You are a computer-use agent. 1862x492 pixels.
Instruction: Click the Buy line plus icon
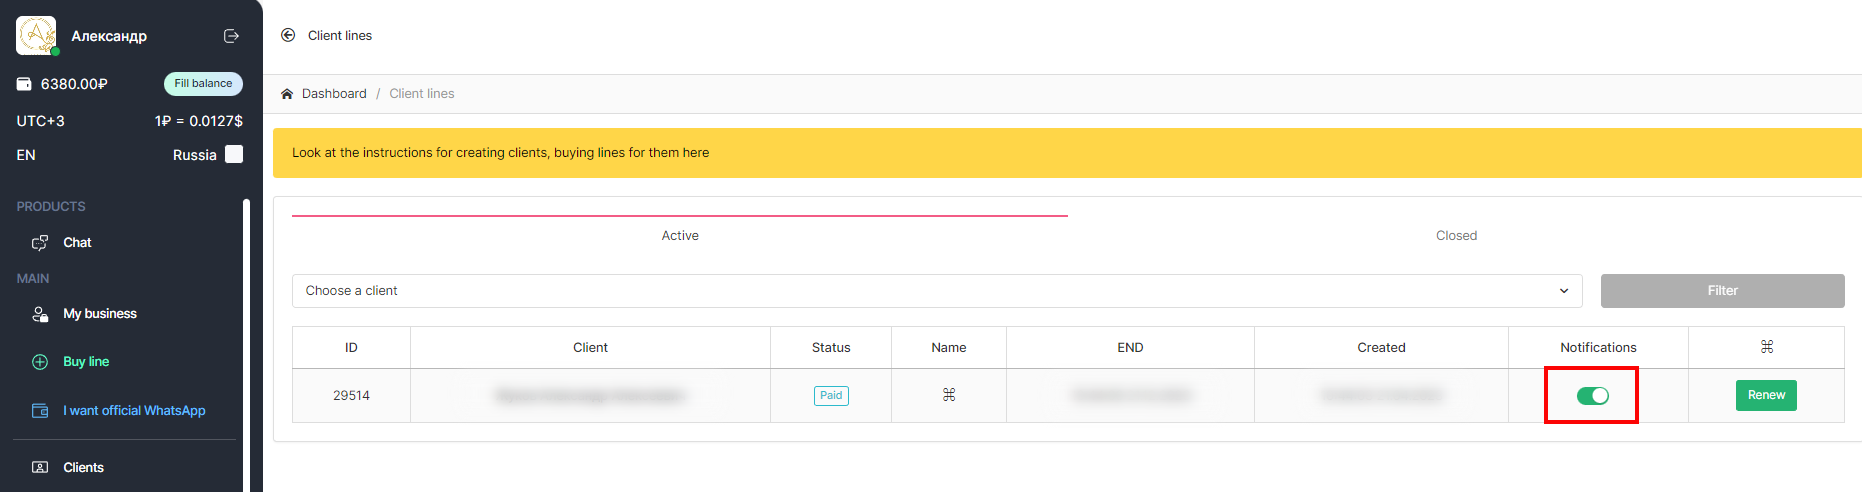click(x=40, y=362)
